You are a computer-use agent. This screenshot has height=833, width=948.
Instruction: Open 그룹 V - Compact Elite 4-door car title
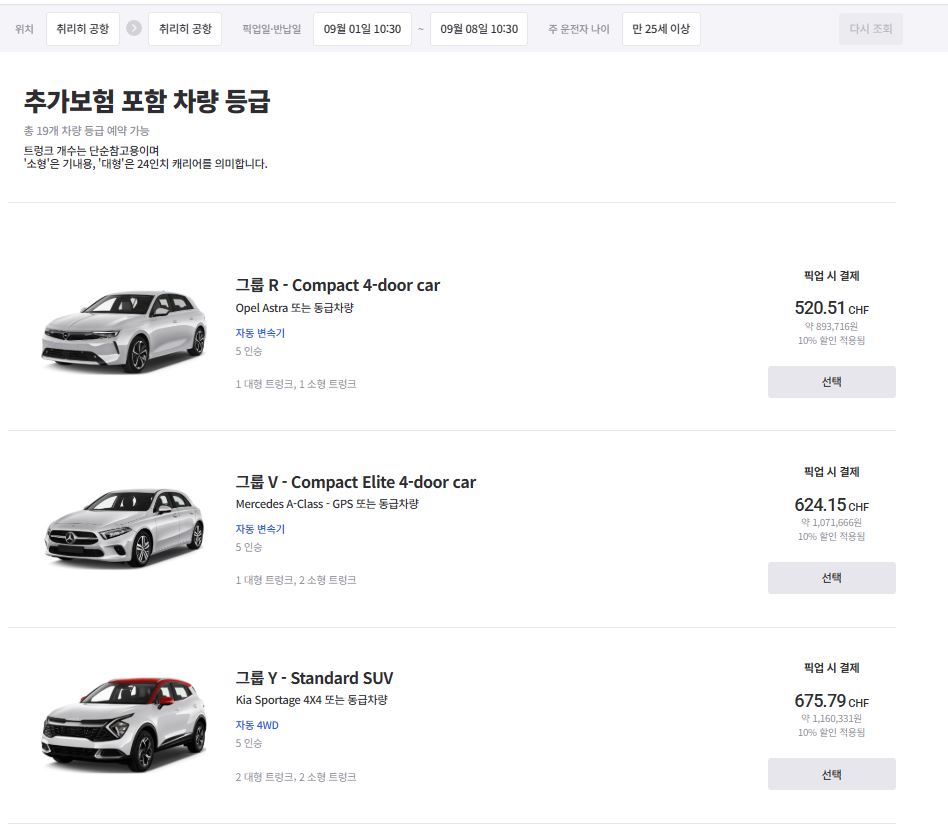click(355, 482)
